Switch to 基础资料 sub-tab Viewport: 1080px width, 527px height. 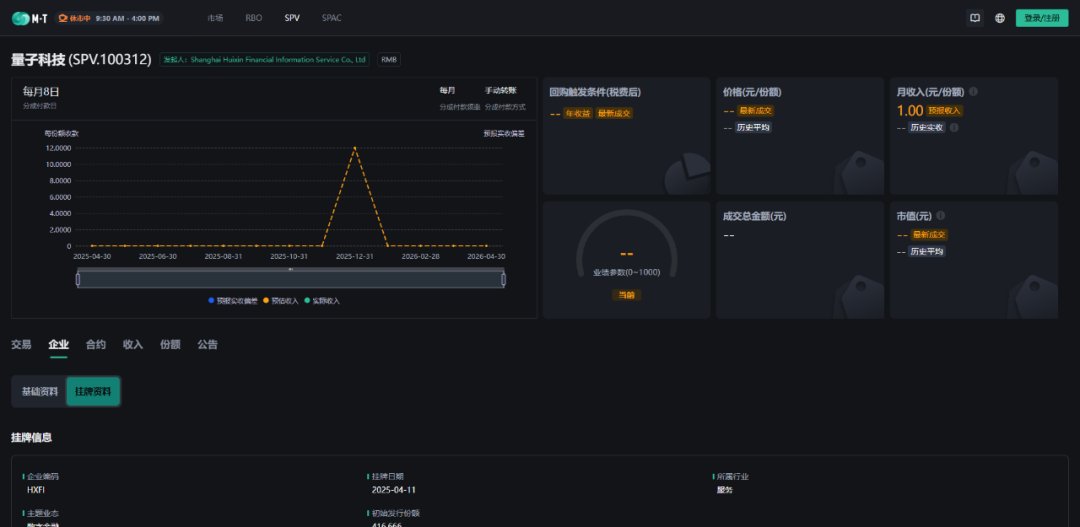(40, 392)
